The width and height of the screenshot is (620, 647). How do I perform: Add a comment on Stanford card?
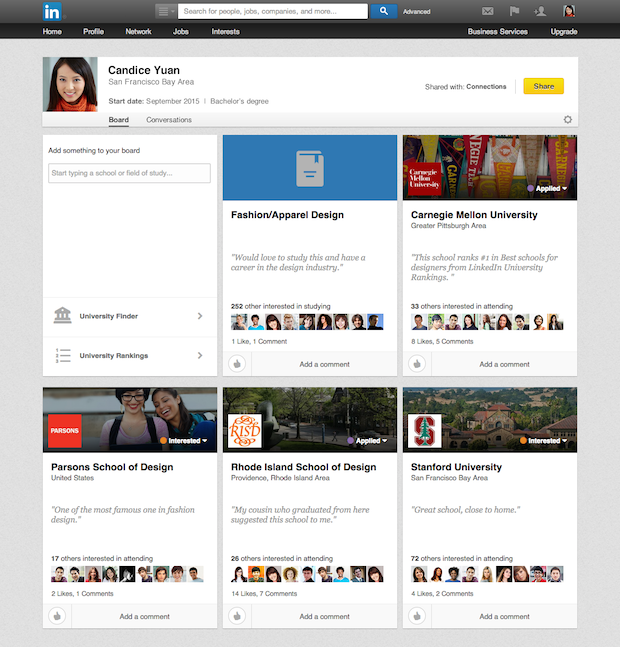pos(504,616)
